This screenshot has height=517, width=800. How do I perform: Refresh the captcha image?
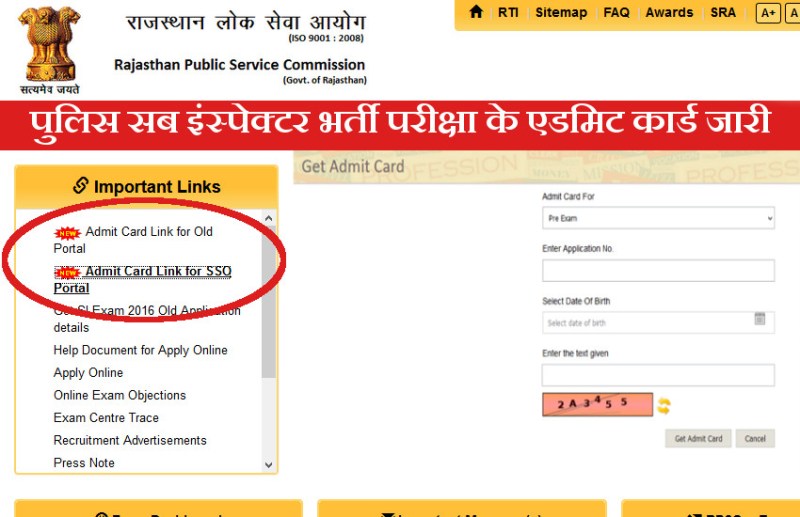(x=663, y=406)
